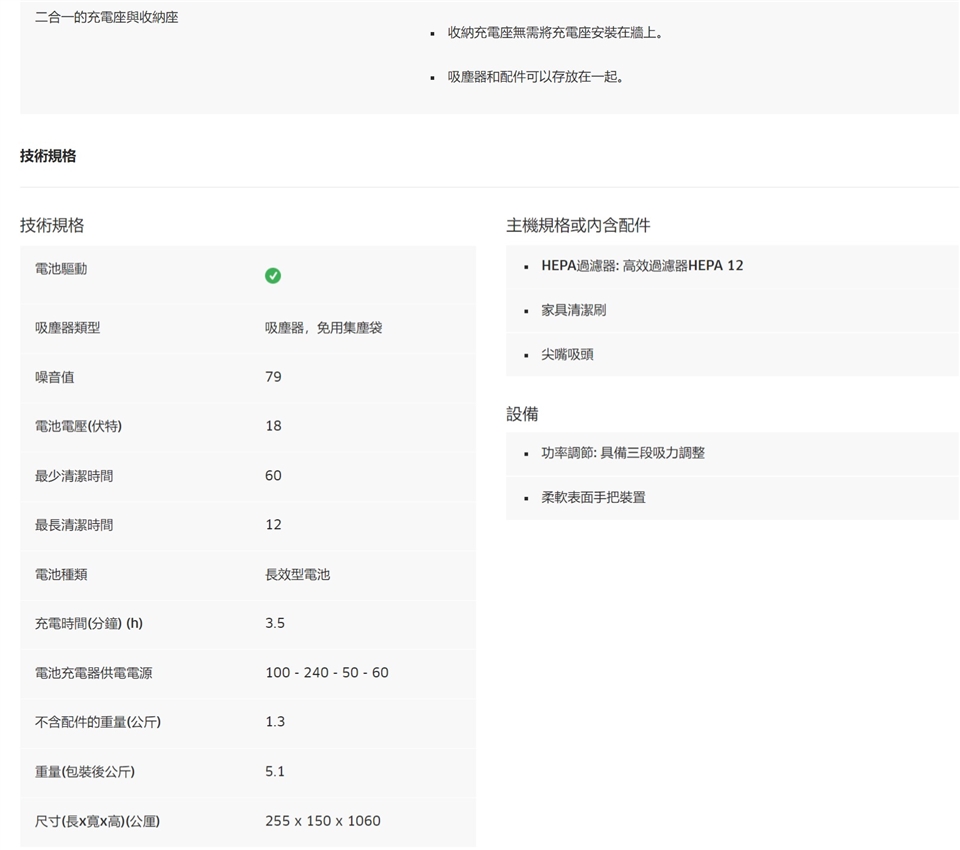Click the 電池電壓(伏特) row label
960x850 pixels.
point(78,426)
